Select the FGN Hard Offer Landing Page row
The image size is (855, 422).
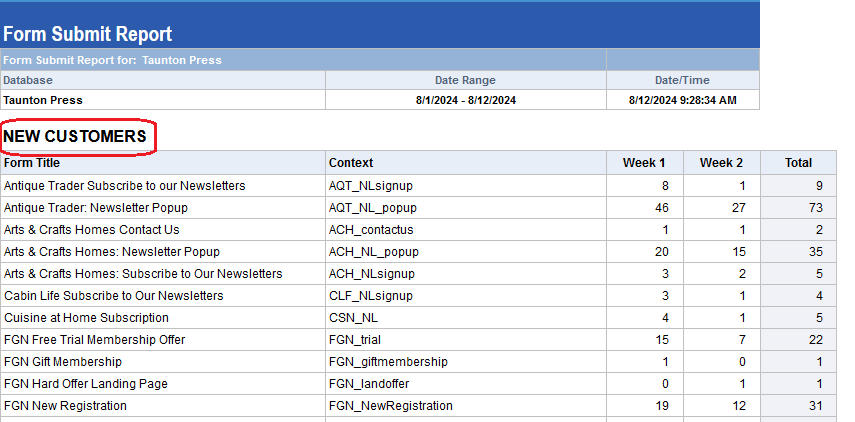(x=86, y=384)
